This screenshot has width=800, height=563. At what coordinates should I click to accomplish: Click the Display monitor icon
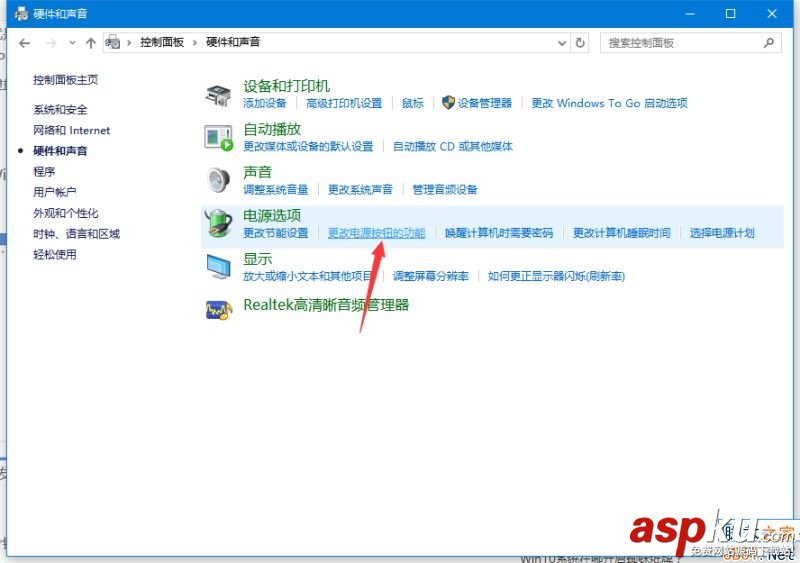tap(219, 266)
